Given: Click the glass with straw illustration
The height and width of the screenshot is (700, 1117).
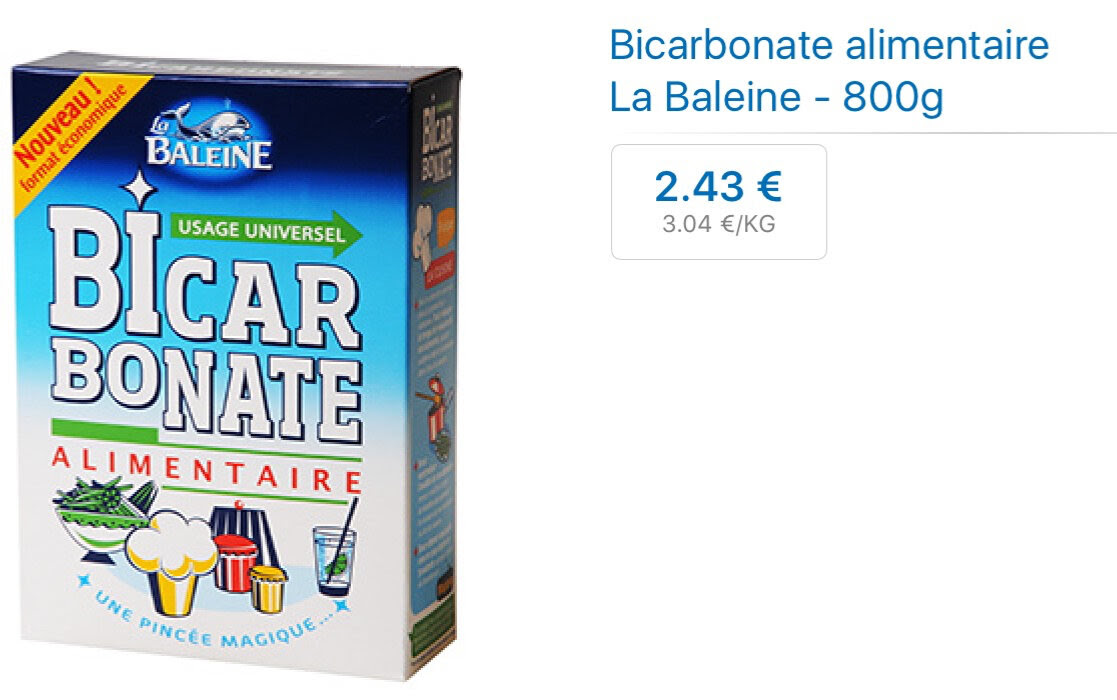Looking at the screenshot, I should [336, 551].
